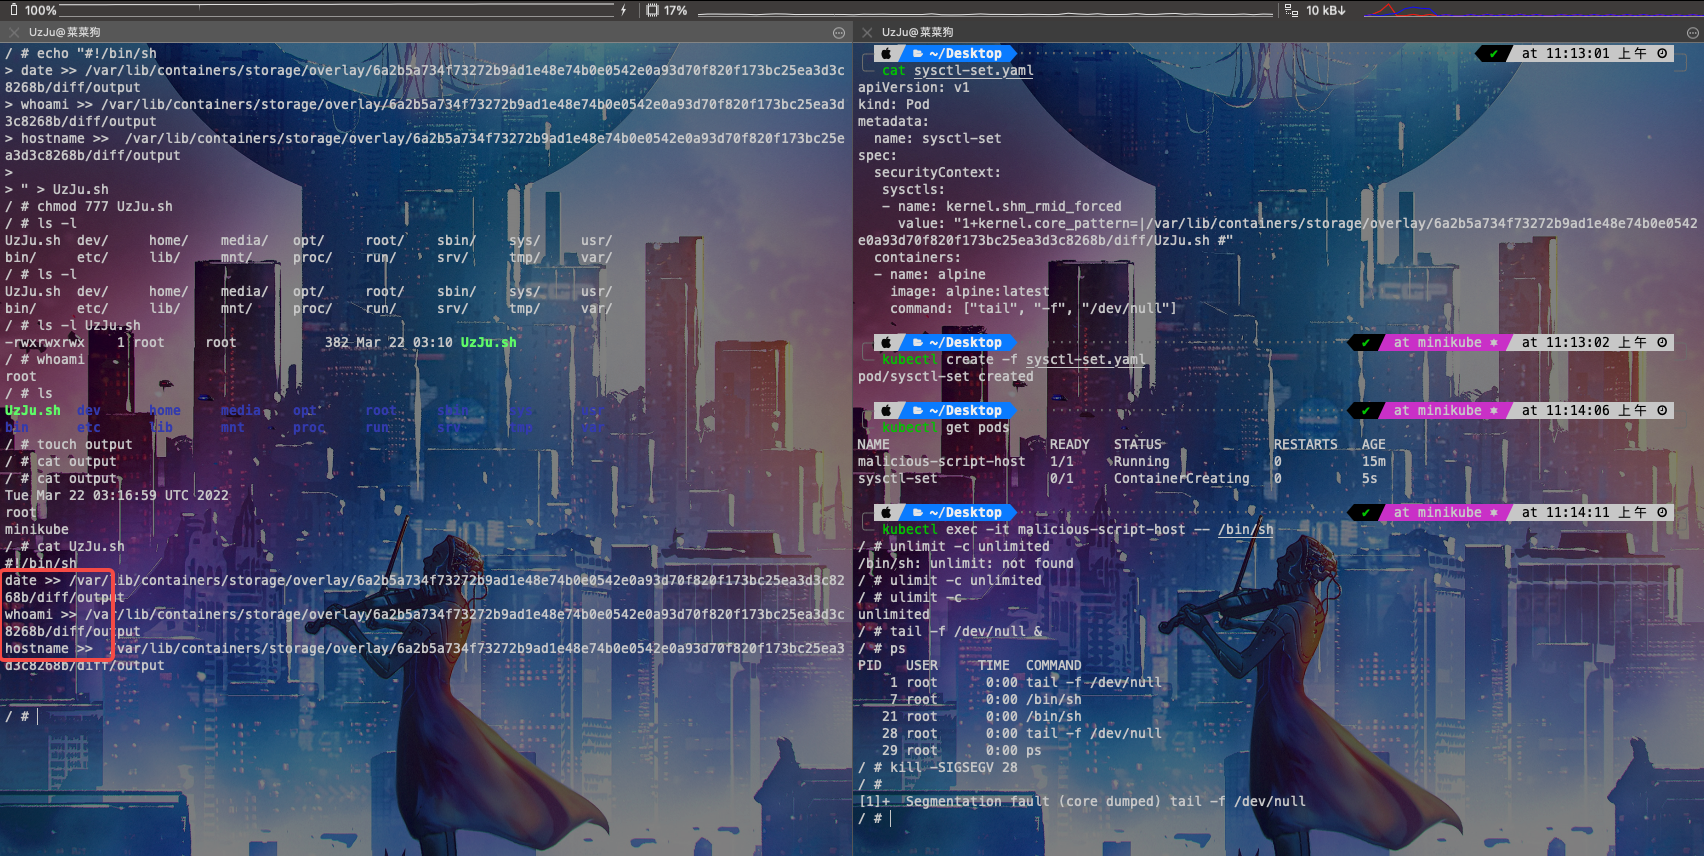Click the 'touch output' command in left pane

[85, 444]
